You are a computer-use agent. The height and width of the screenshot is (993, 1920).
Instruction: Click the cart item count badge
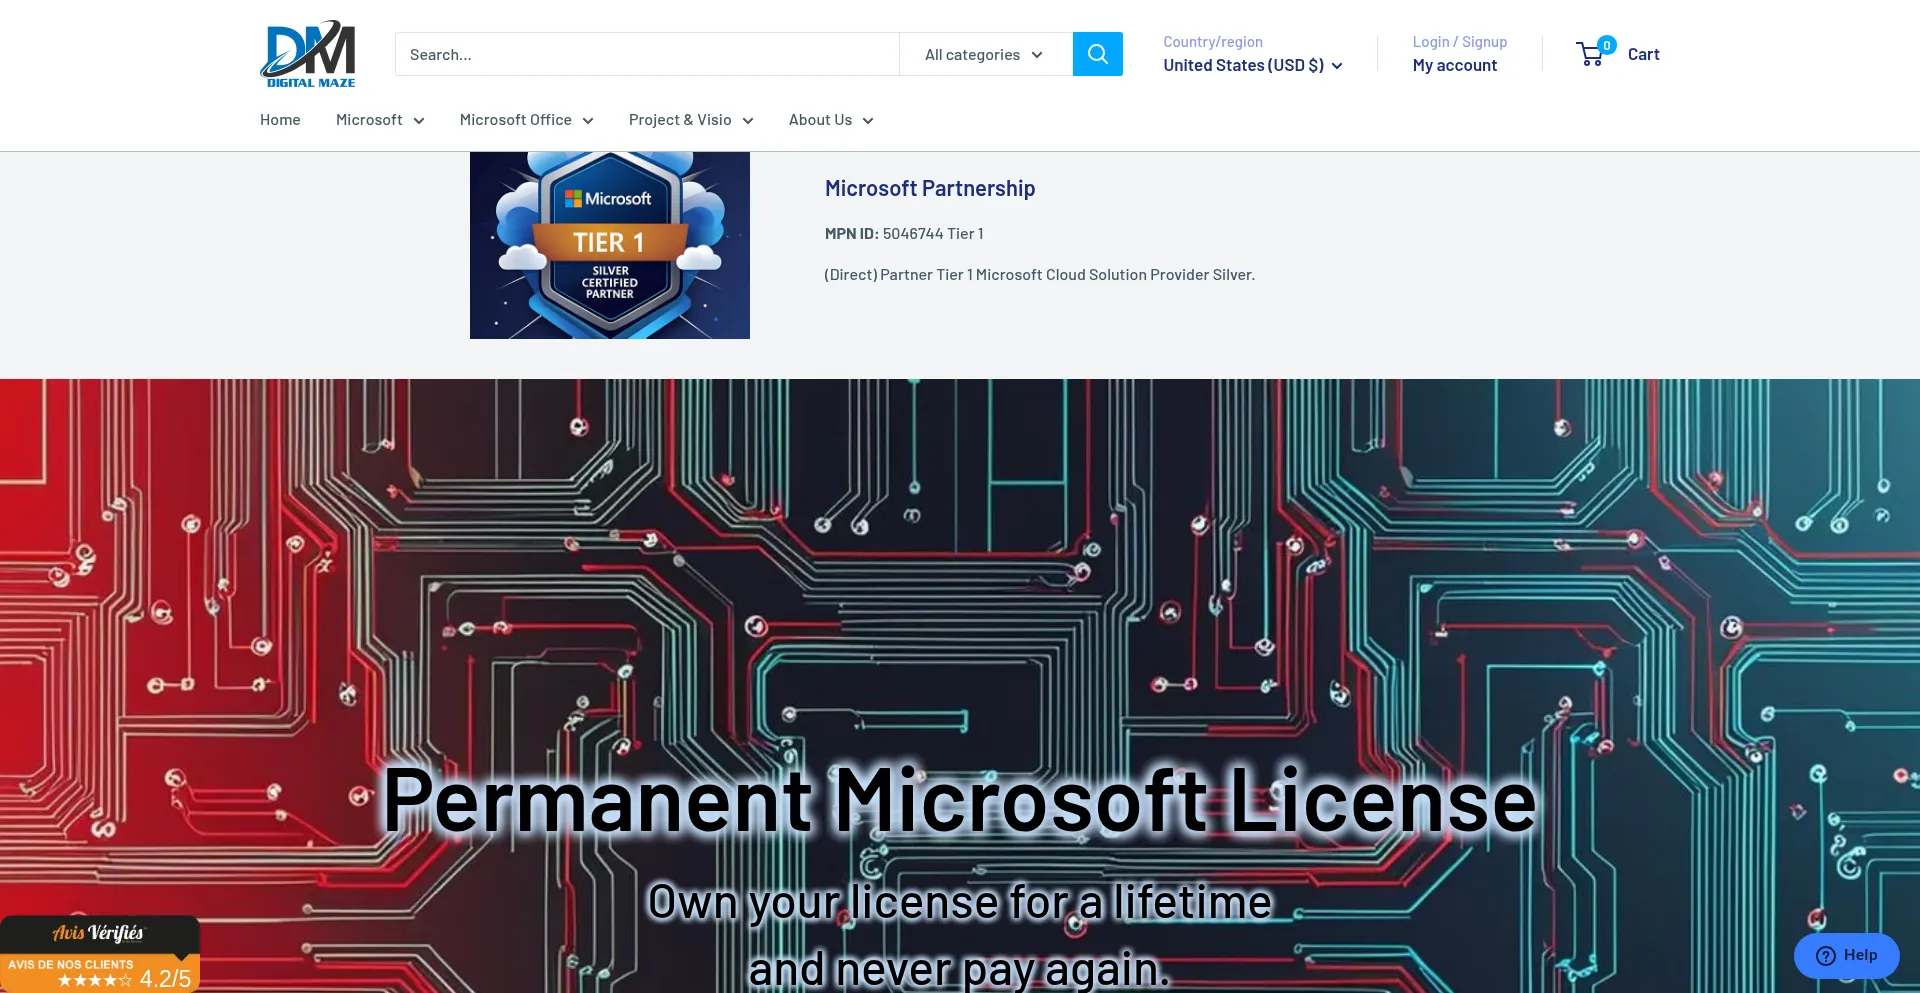coord(1606,45)
